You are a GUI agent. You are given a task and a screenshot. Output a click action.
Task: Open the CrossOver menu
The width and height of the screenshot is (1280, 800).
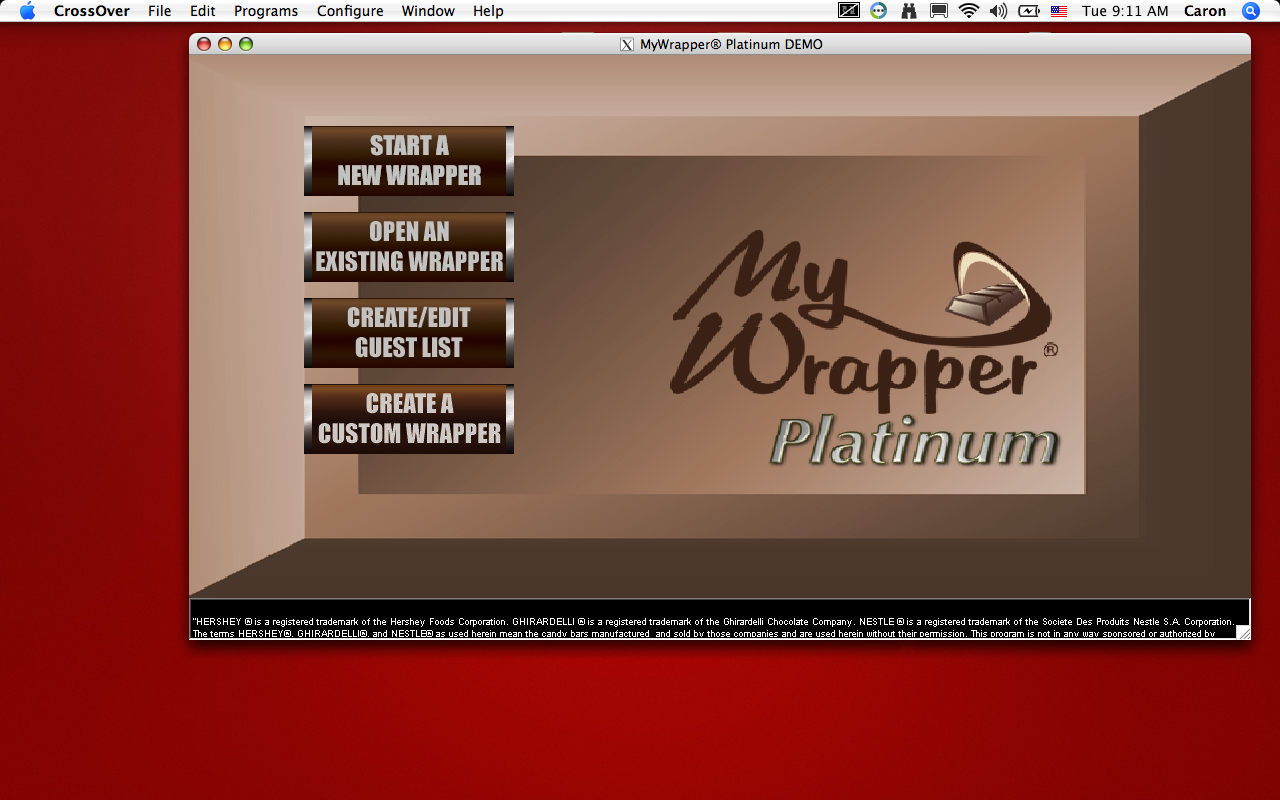[x=91, y=11]
